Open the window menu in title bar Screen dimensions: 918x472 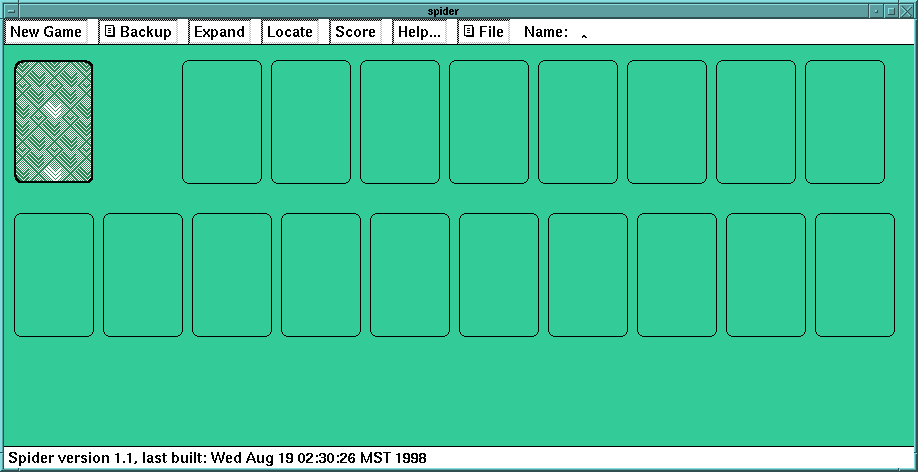click(x=9, y=10)
